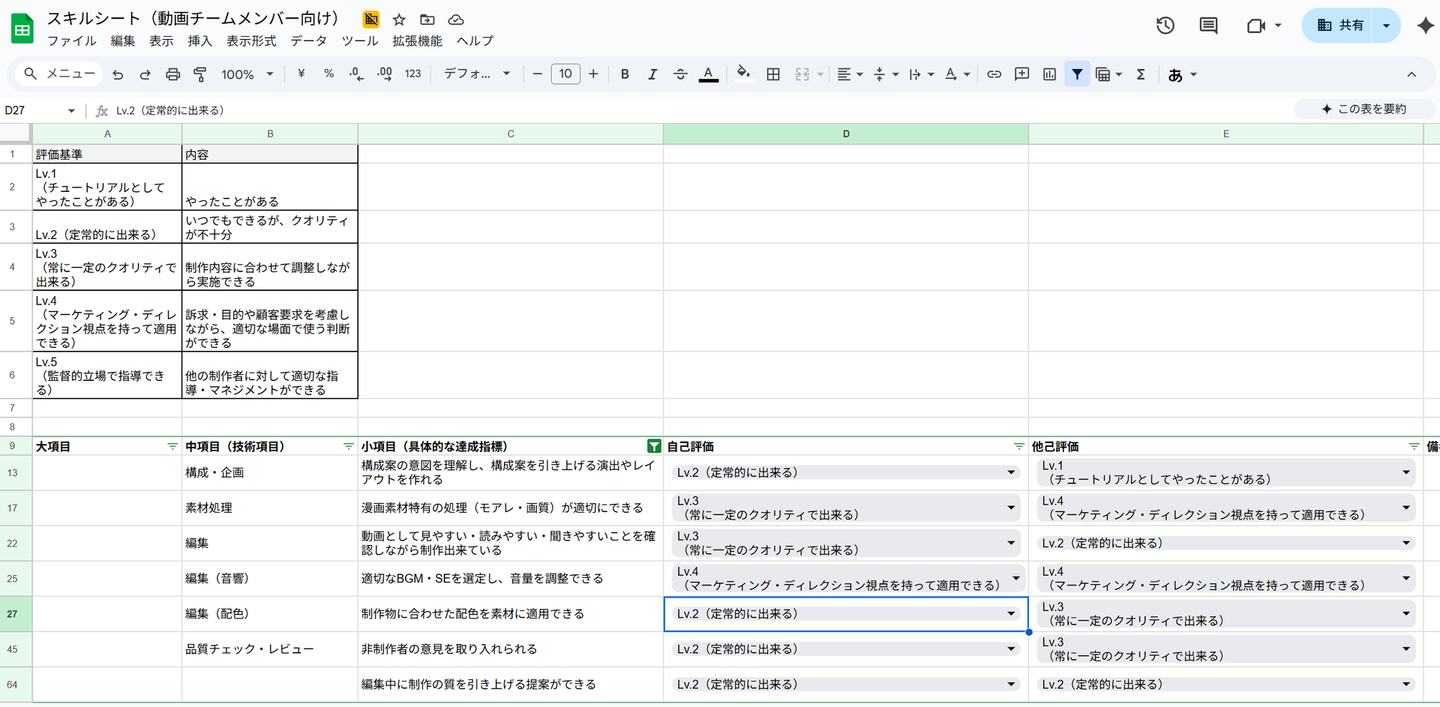Click the font size input field
The height and width of the screenshot is (707, 1440).
tap(565, 74)
